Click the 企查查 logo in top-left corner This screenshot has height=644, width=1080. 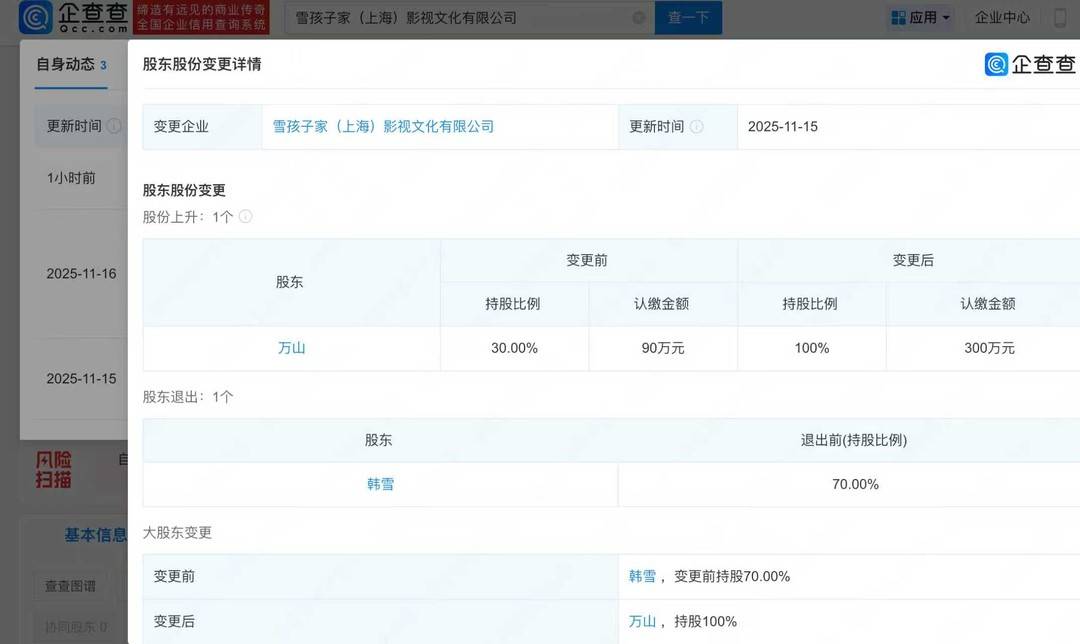tap(70, 18)
